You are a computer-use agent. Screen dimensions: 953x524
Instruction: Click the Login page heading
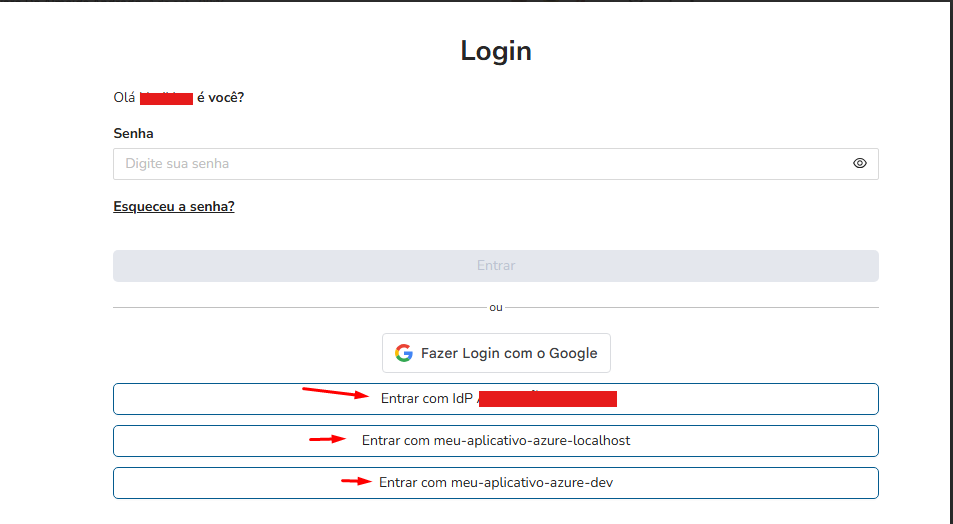[x=496, y=51]
